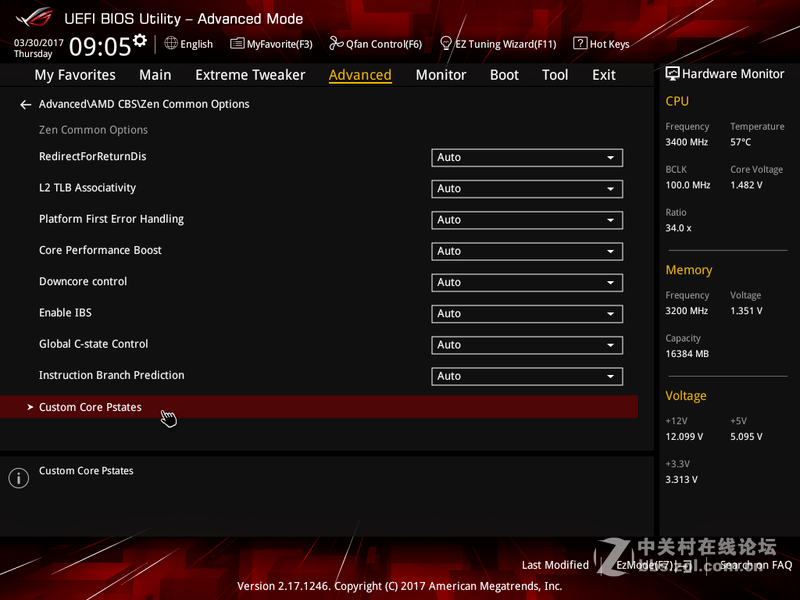Expand Custom Core Pstates submenu
Screen dimensions: 800x600
(x=319, y=407)
